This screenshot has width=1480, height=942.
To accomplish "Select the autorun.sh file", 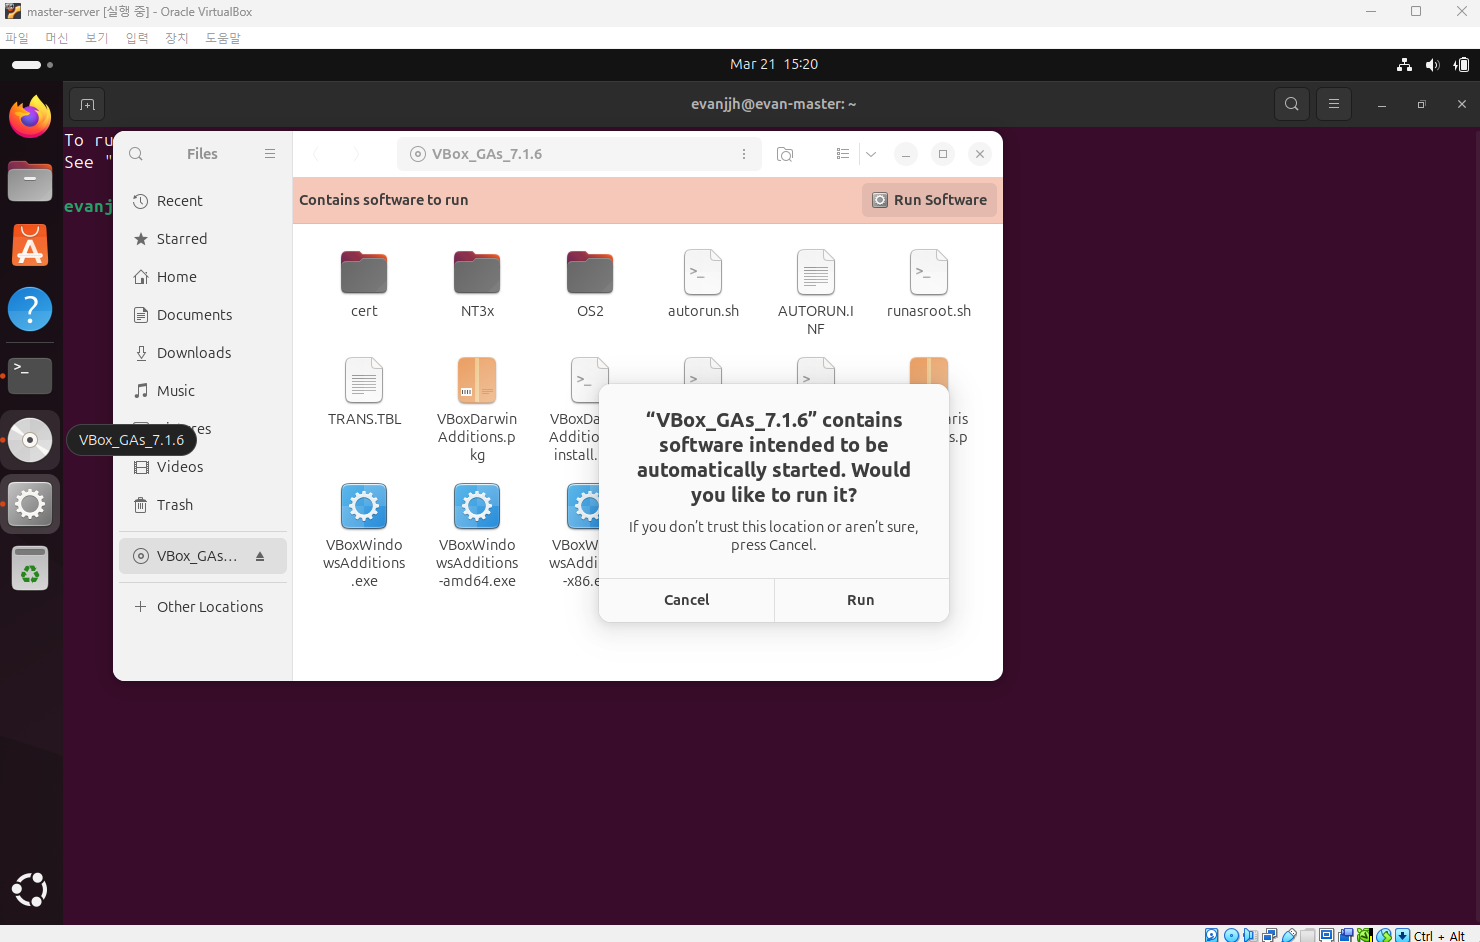I will pos(703,284).
